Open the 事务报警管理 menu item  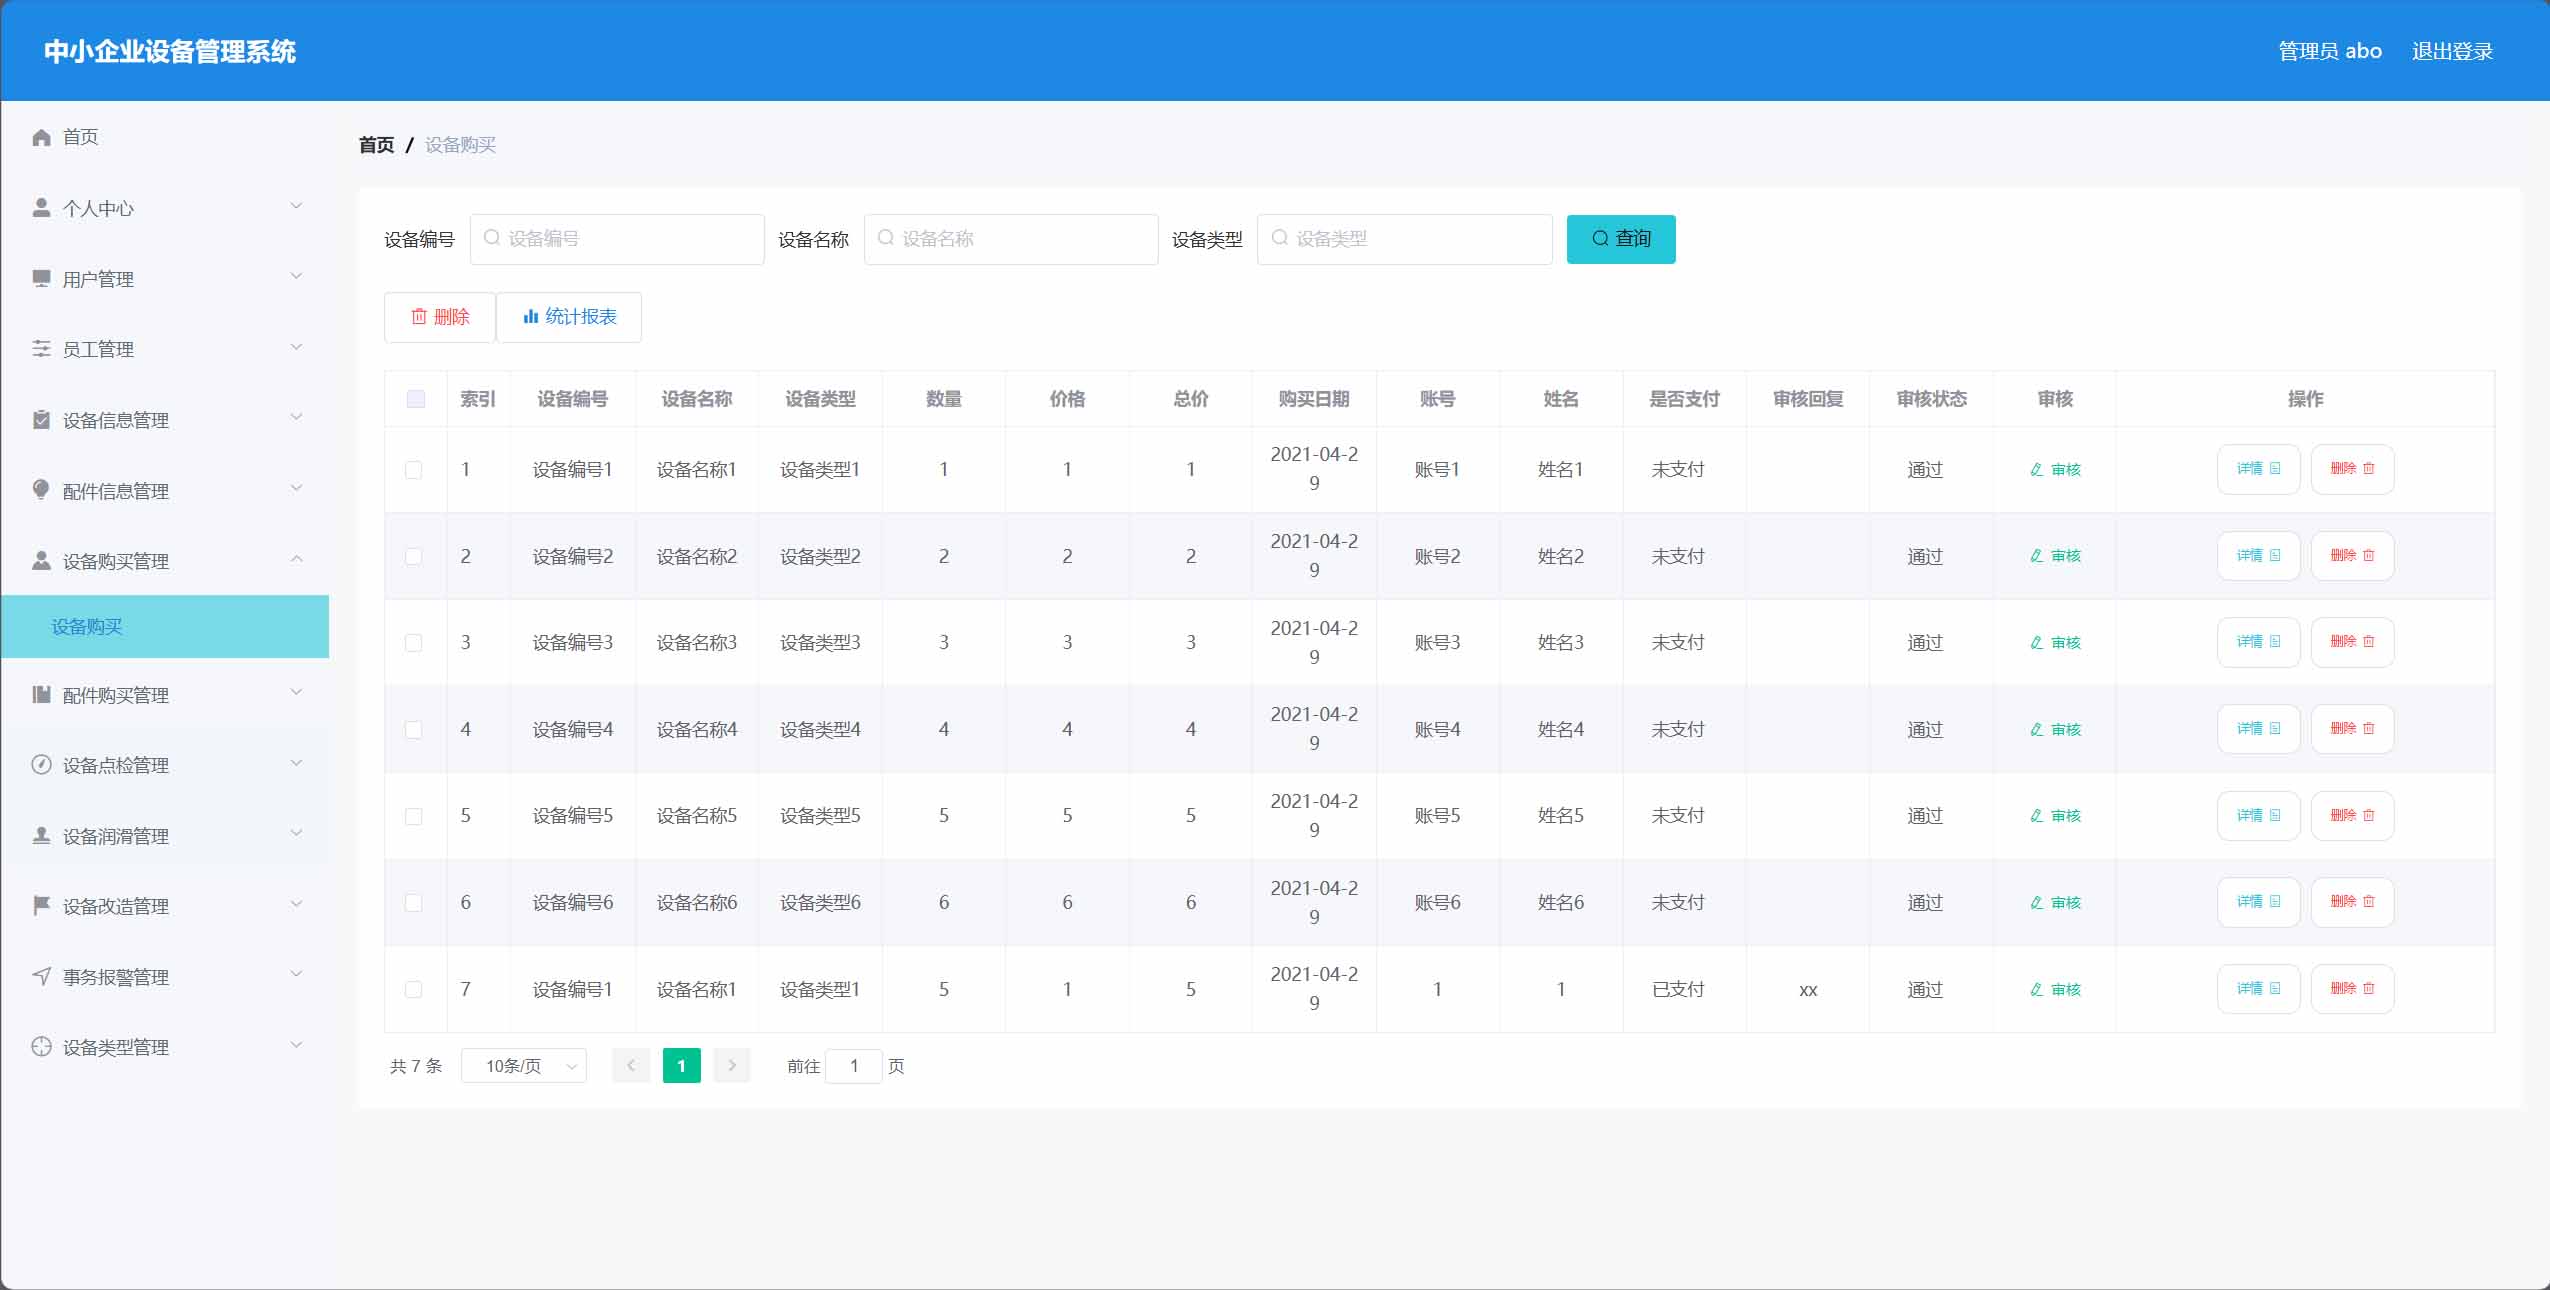165,977
